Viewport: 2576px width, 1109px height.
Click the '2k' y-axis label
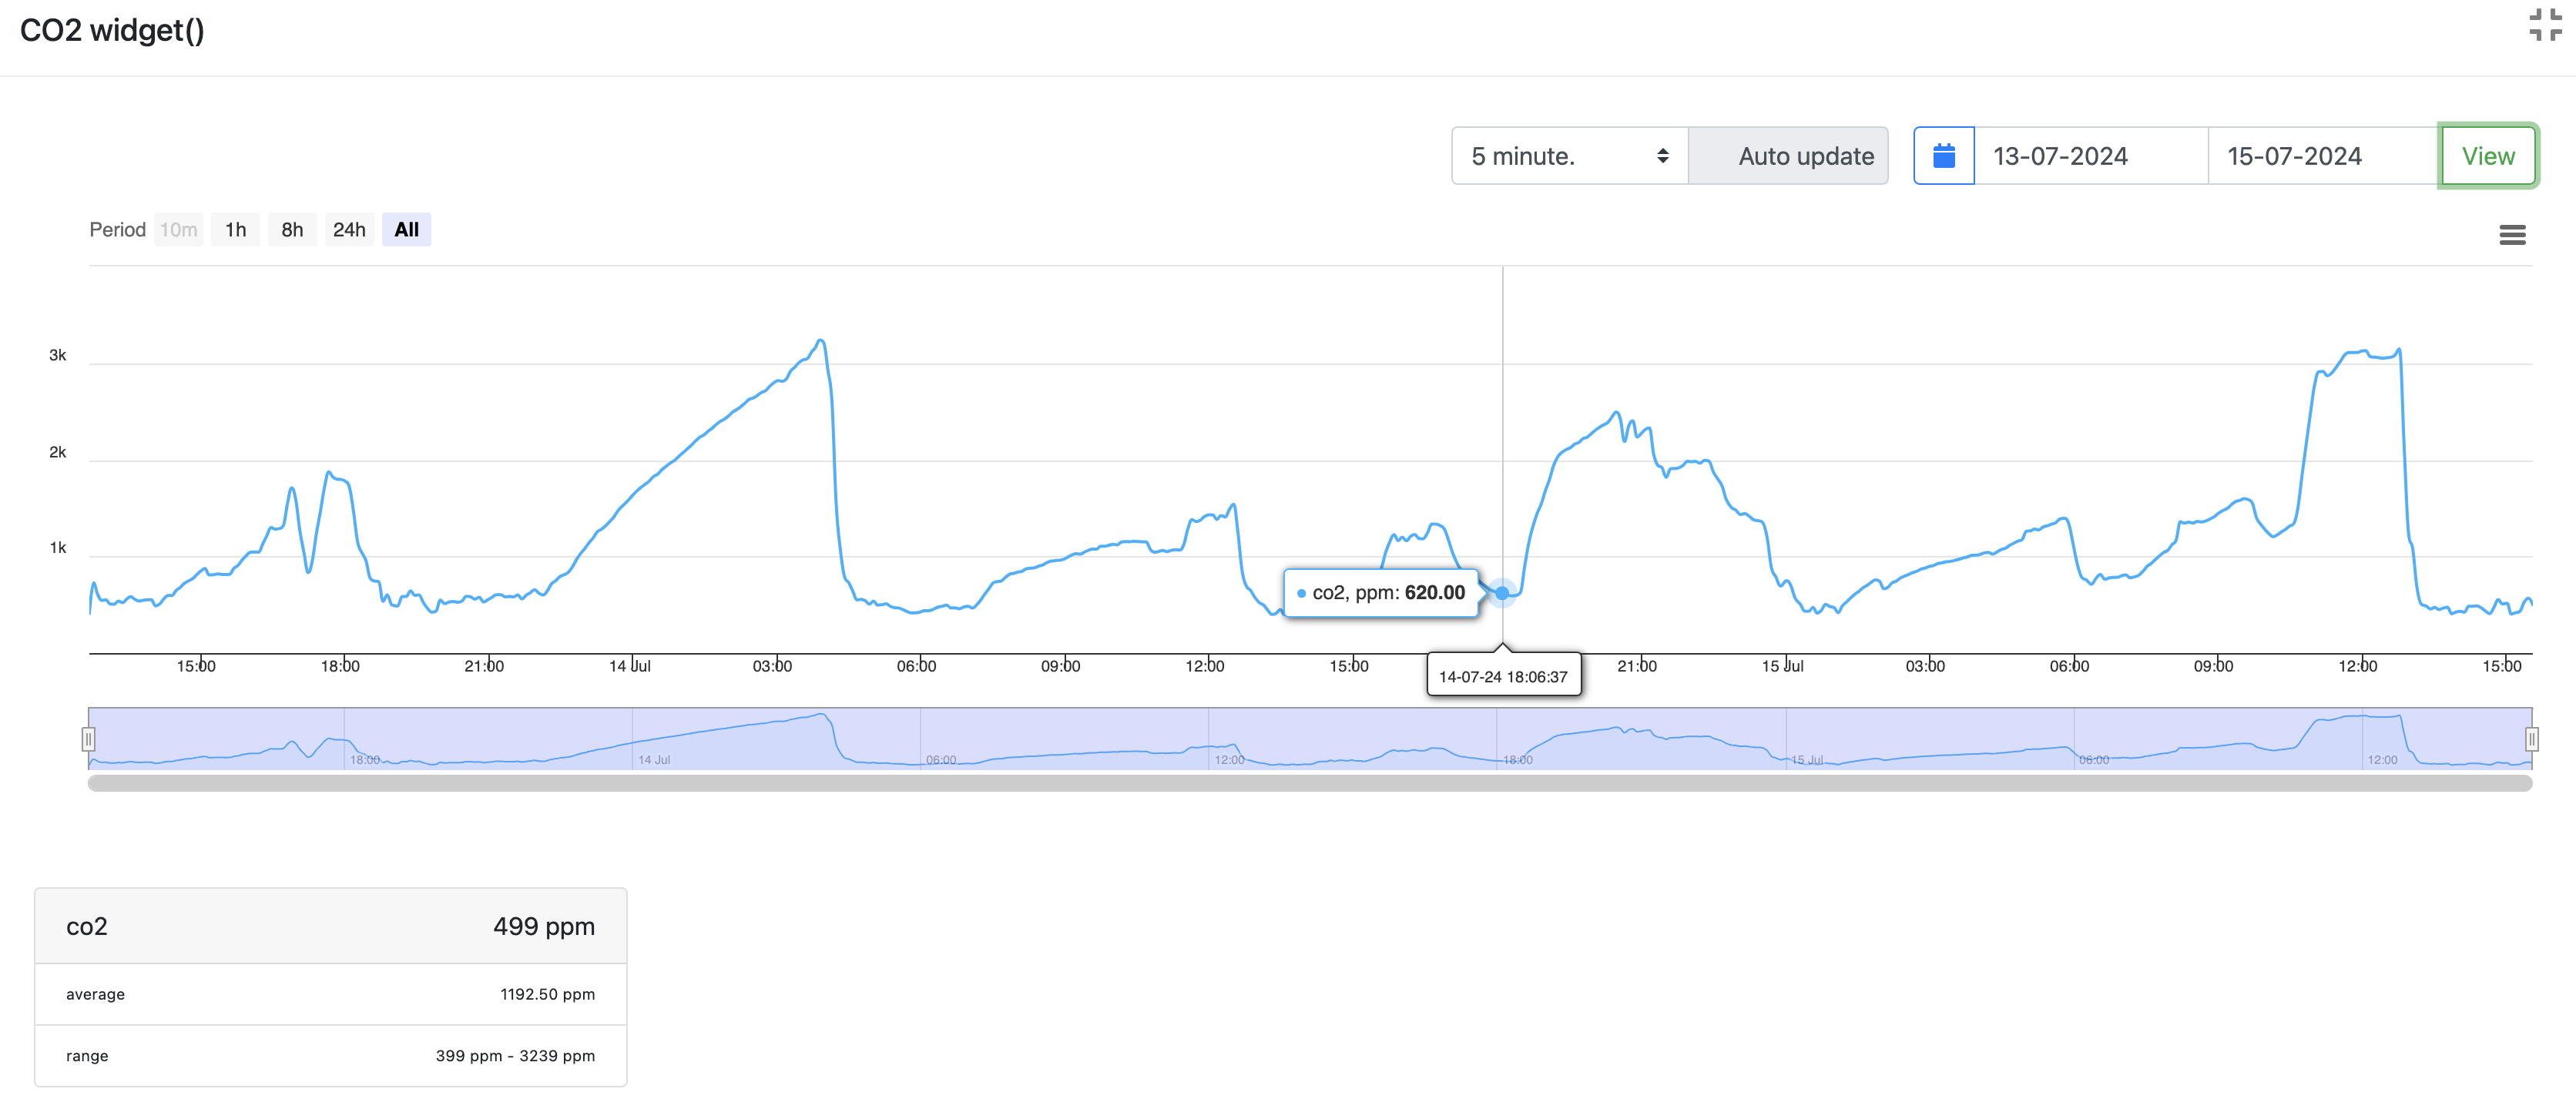pos(58,452)
